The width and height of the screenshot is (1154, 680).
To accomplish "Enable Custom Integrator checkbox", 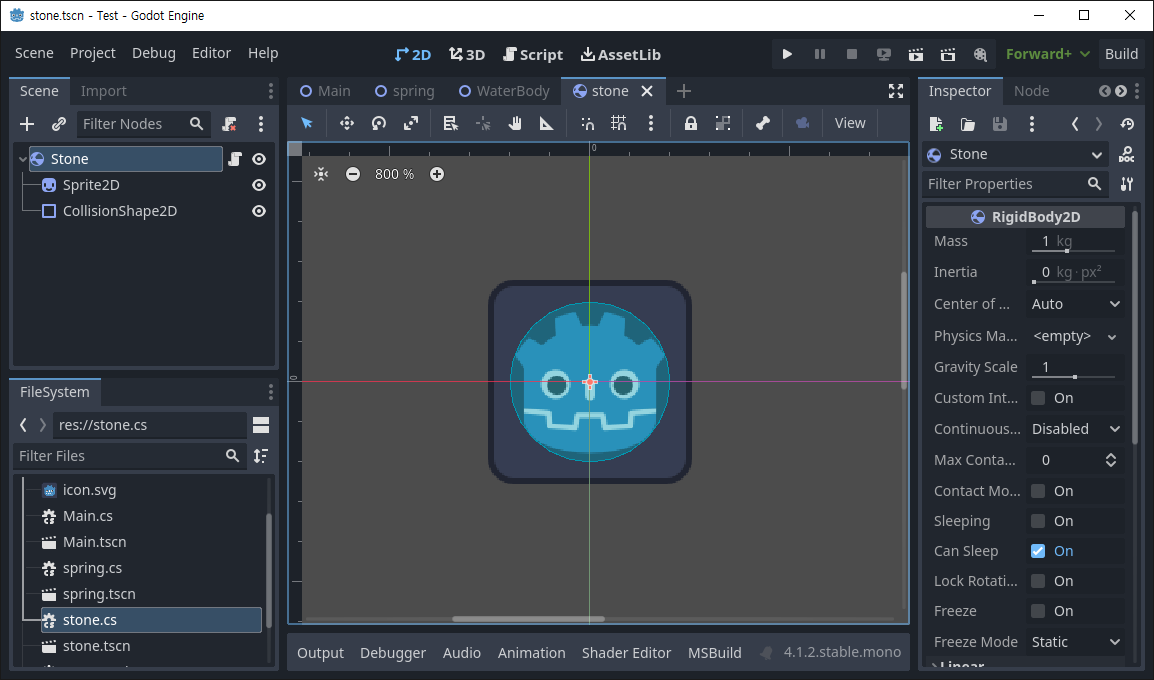I will [1038, 398].
